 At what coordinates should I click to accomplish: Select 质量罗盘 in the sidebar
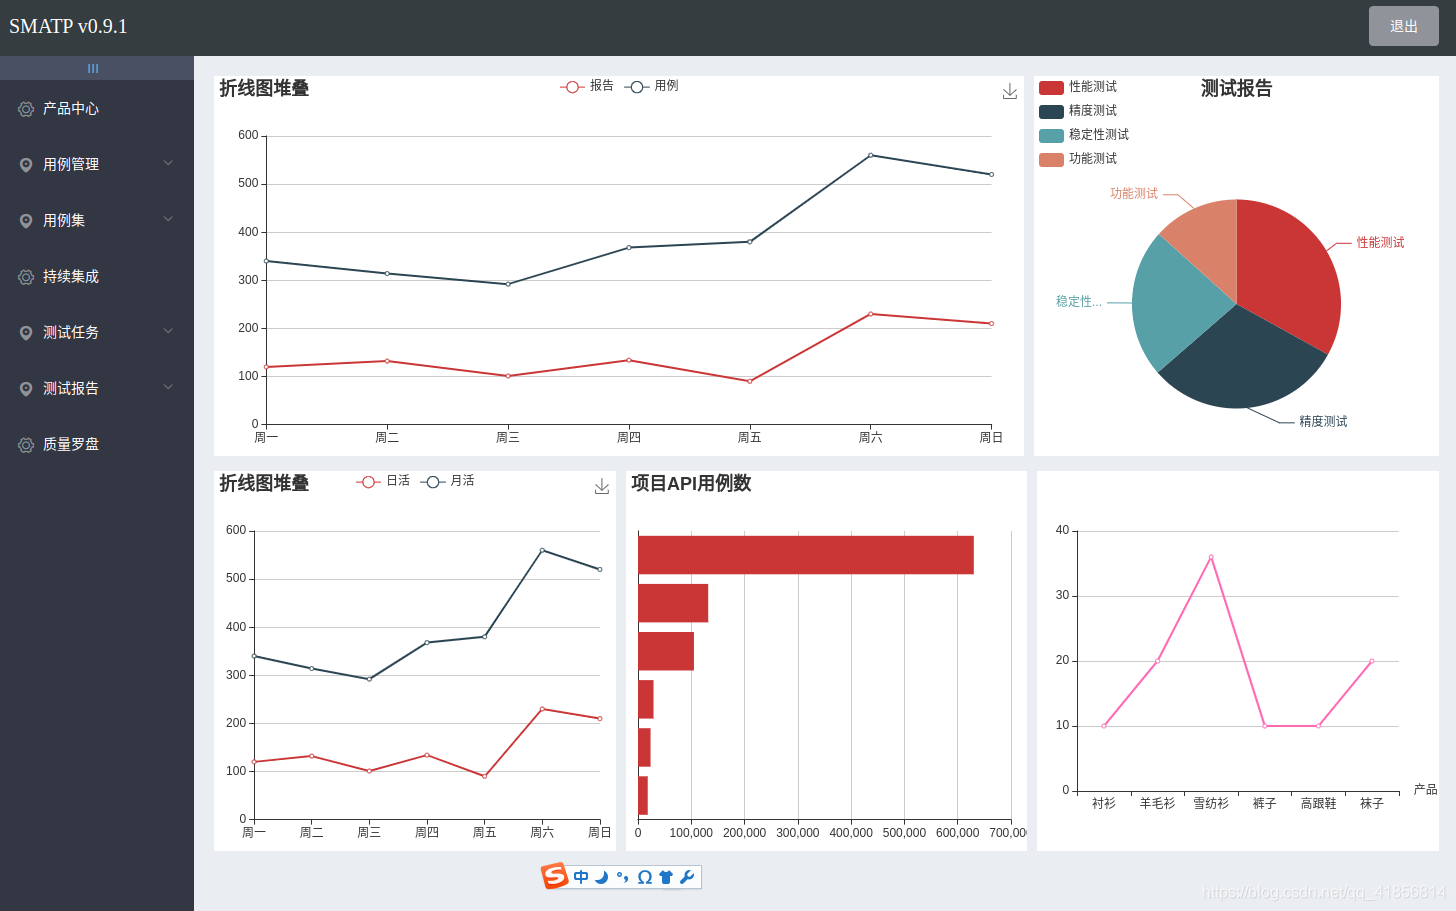97,444
